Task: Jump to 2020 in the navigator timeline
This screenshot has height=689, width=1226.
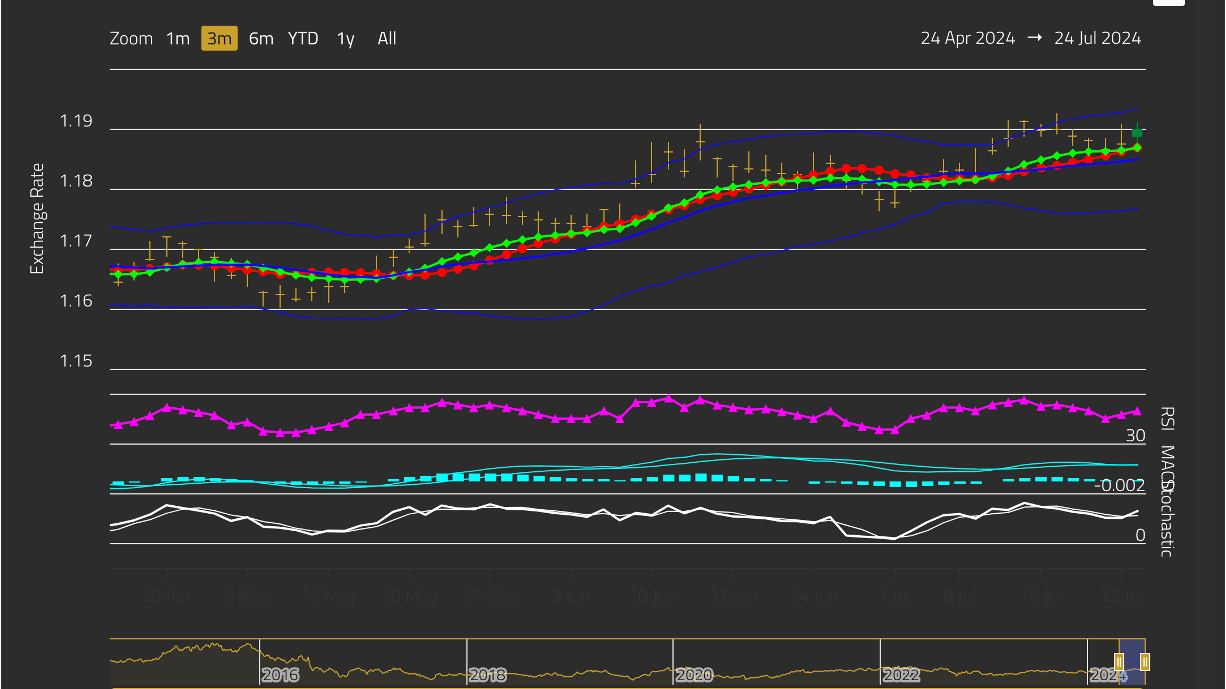Action: pos(694,675)
